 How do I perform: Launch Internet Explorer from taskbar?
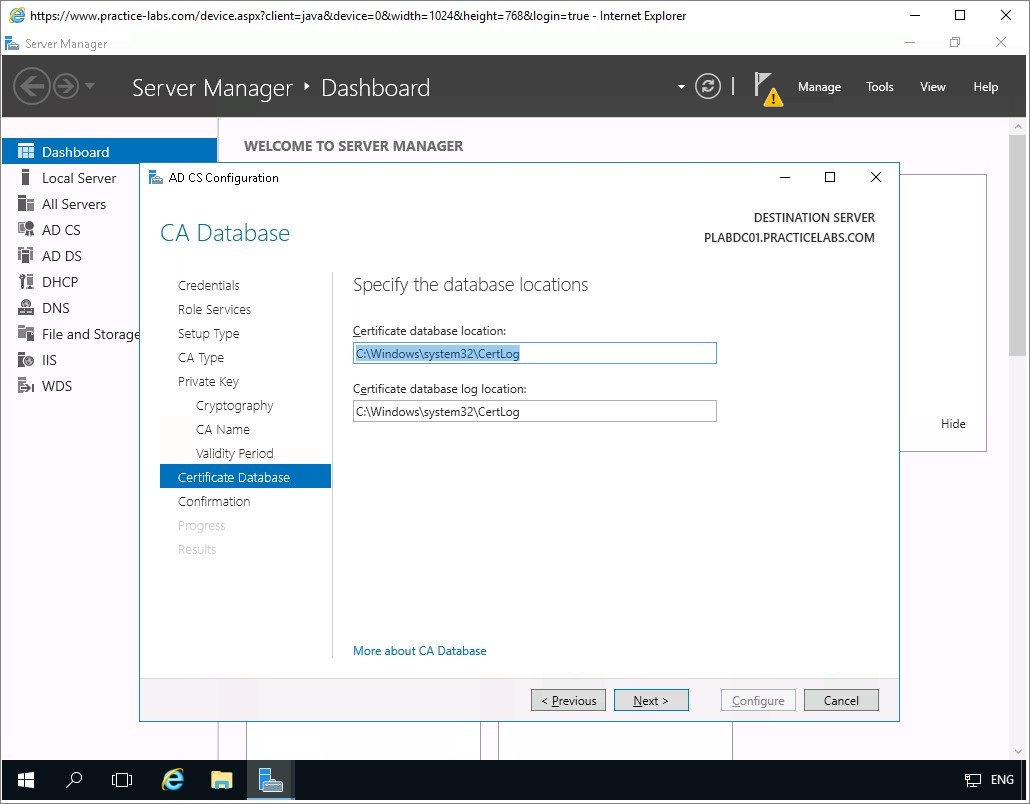(172, 780)
